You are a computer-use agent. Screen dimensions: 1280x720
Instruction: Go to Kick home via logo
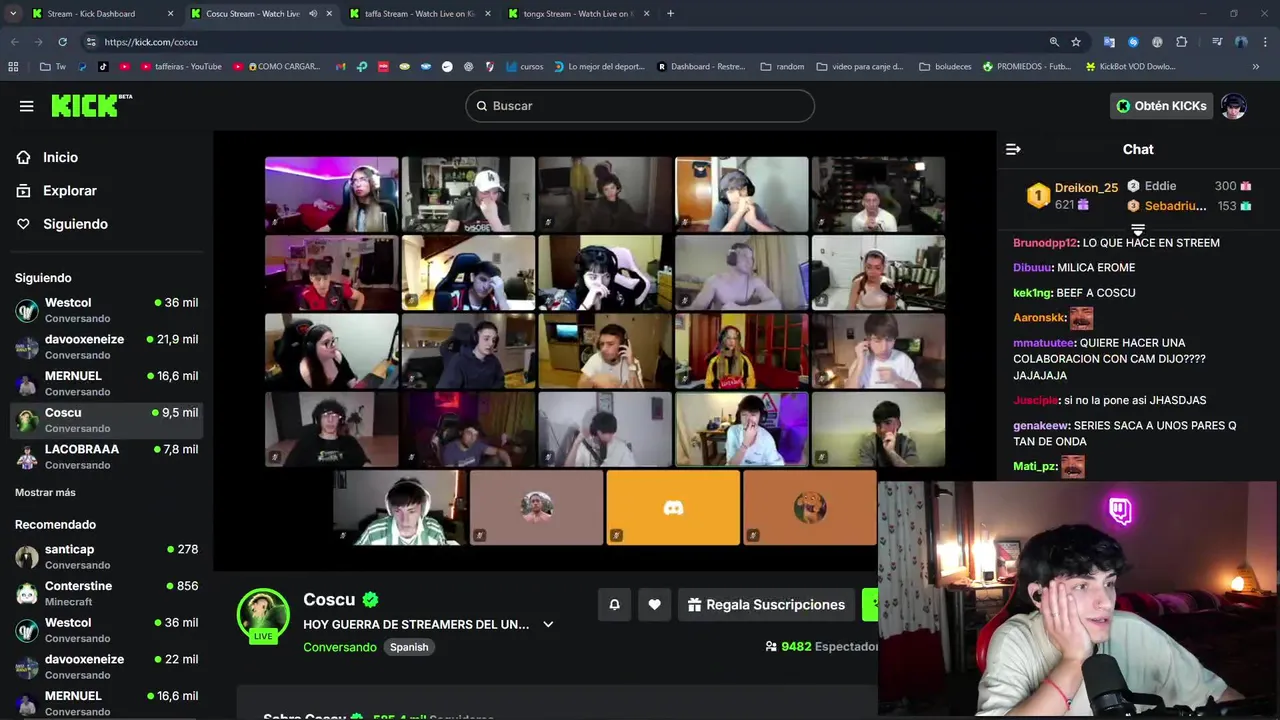(91, 105)
